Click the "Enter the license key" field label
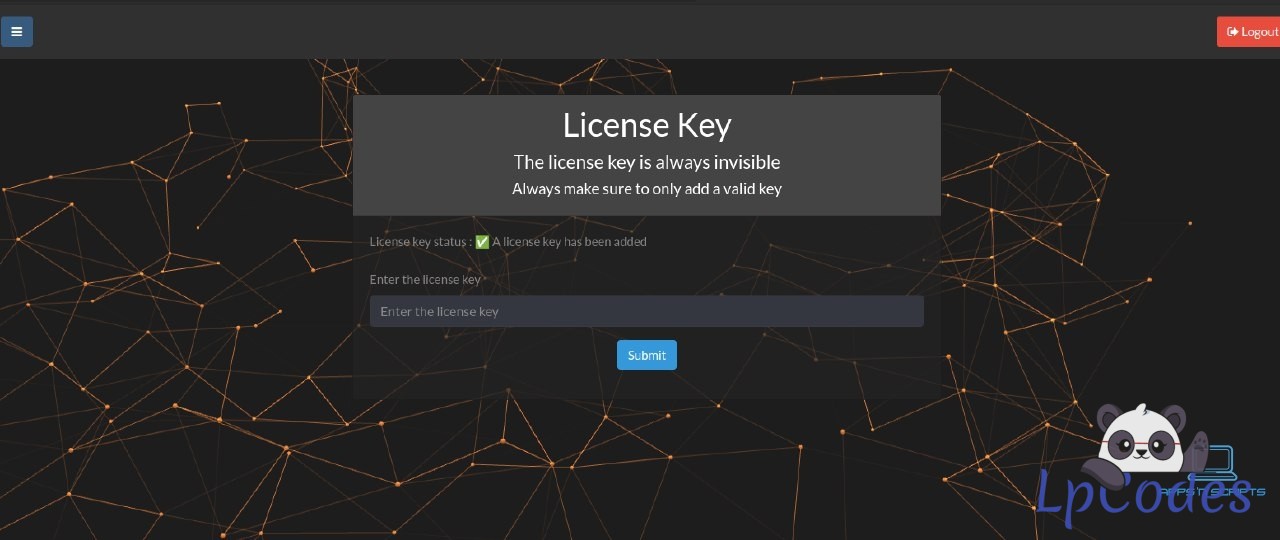 point(425,280)
